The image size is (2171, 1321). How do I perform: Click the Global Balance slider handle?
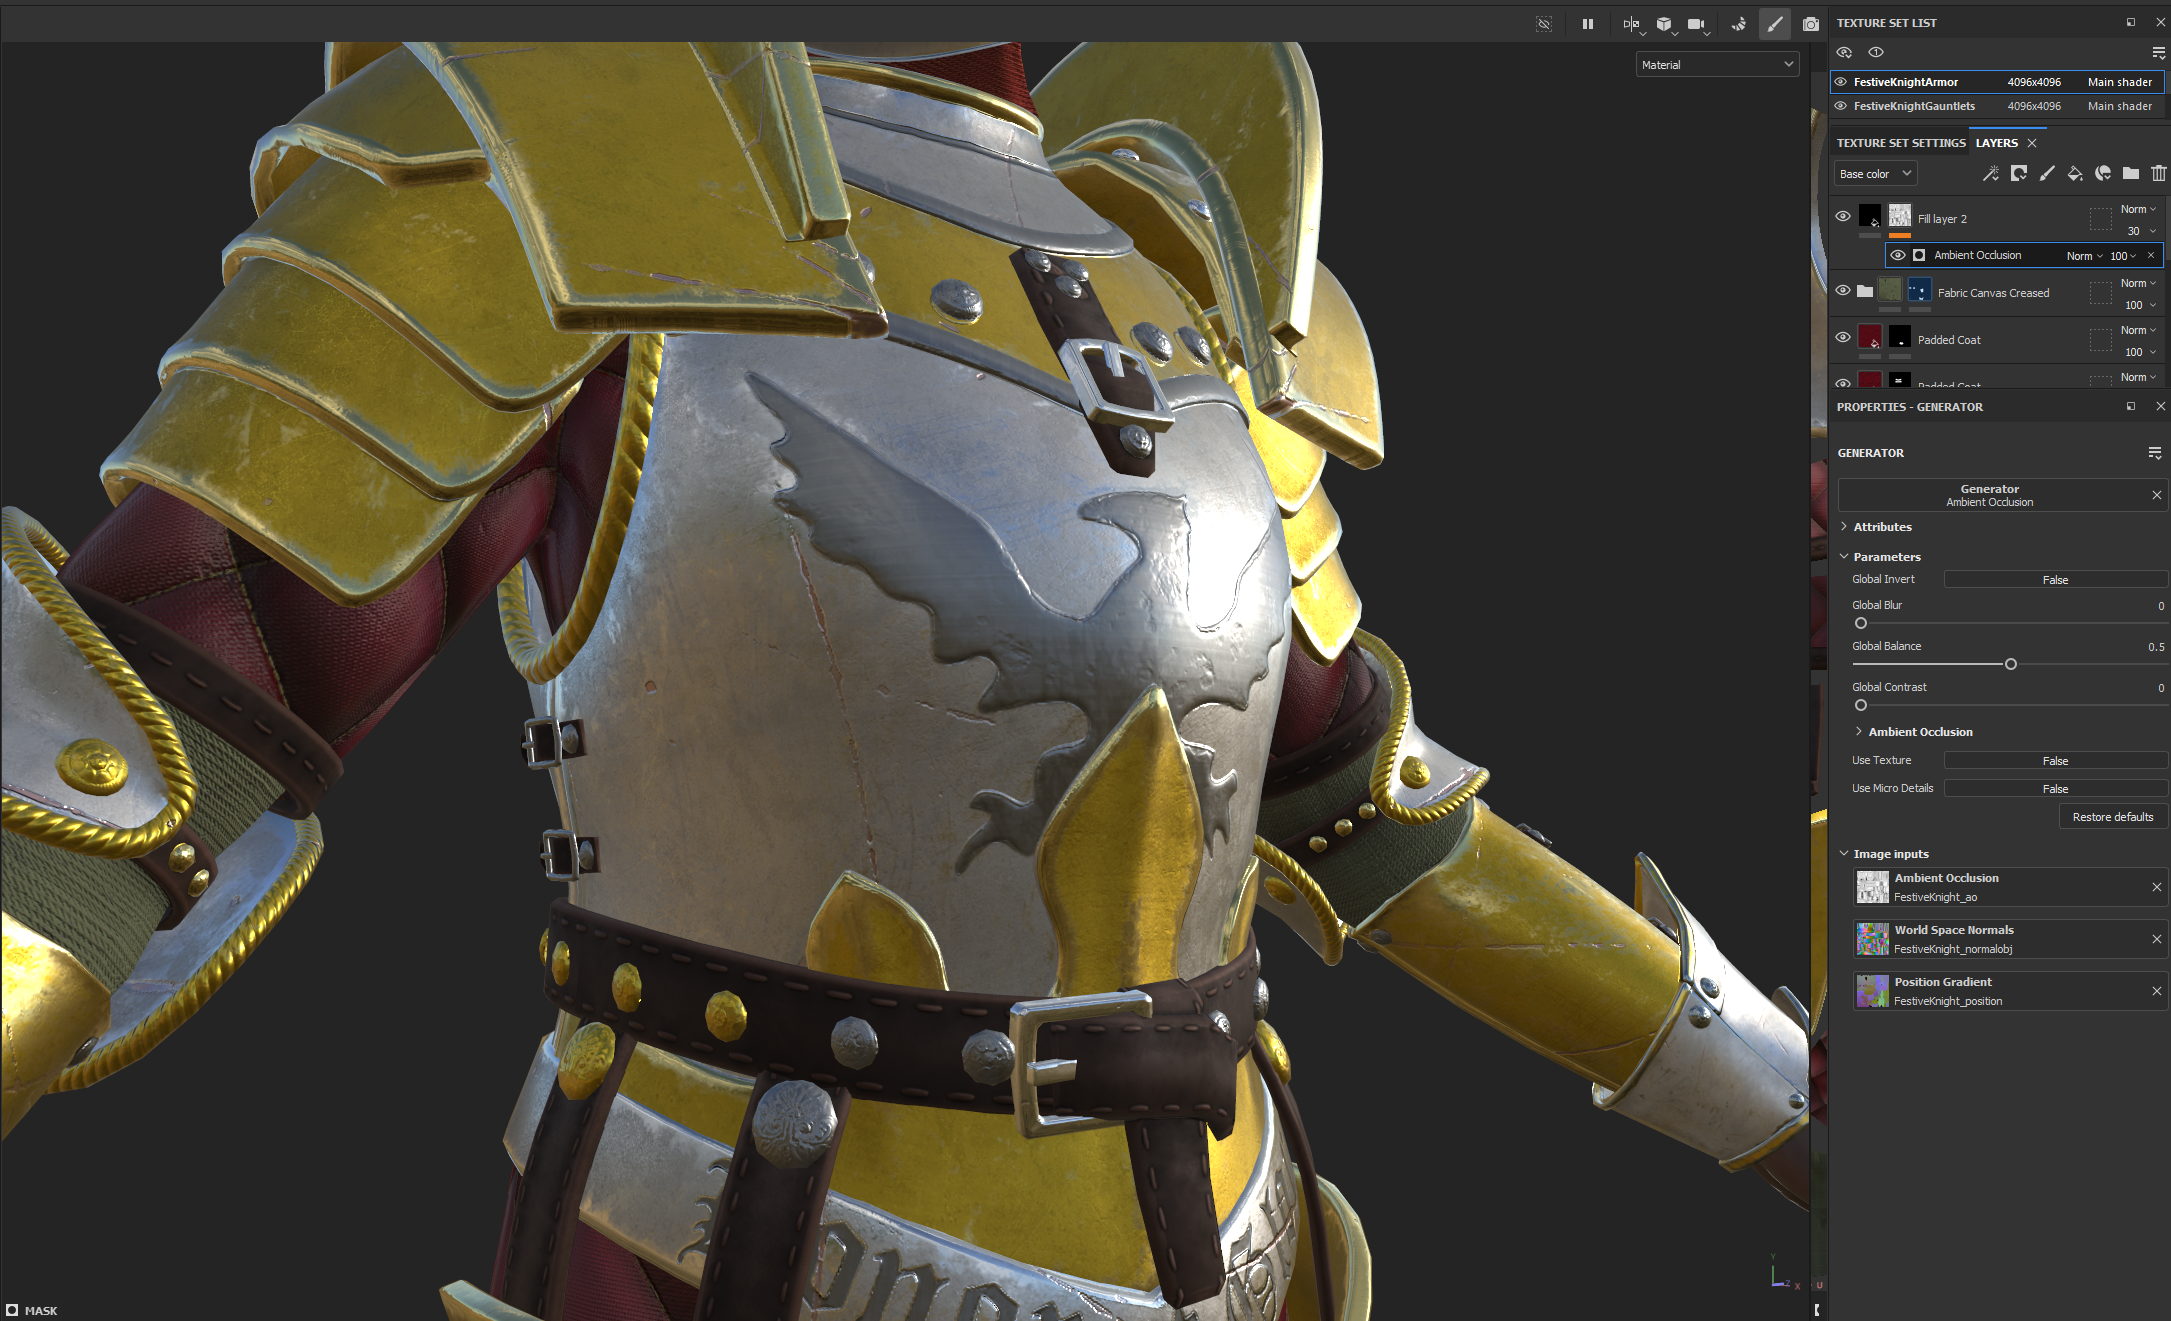pos(2010,664)
